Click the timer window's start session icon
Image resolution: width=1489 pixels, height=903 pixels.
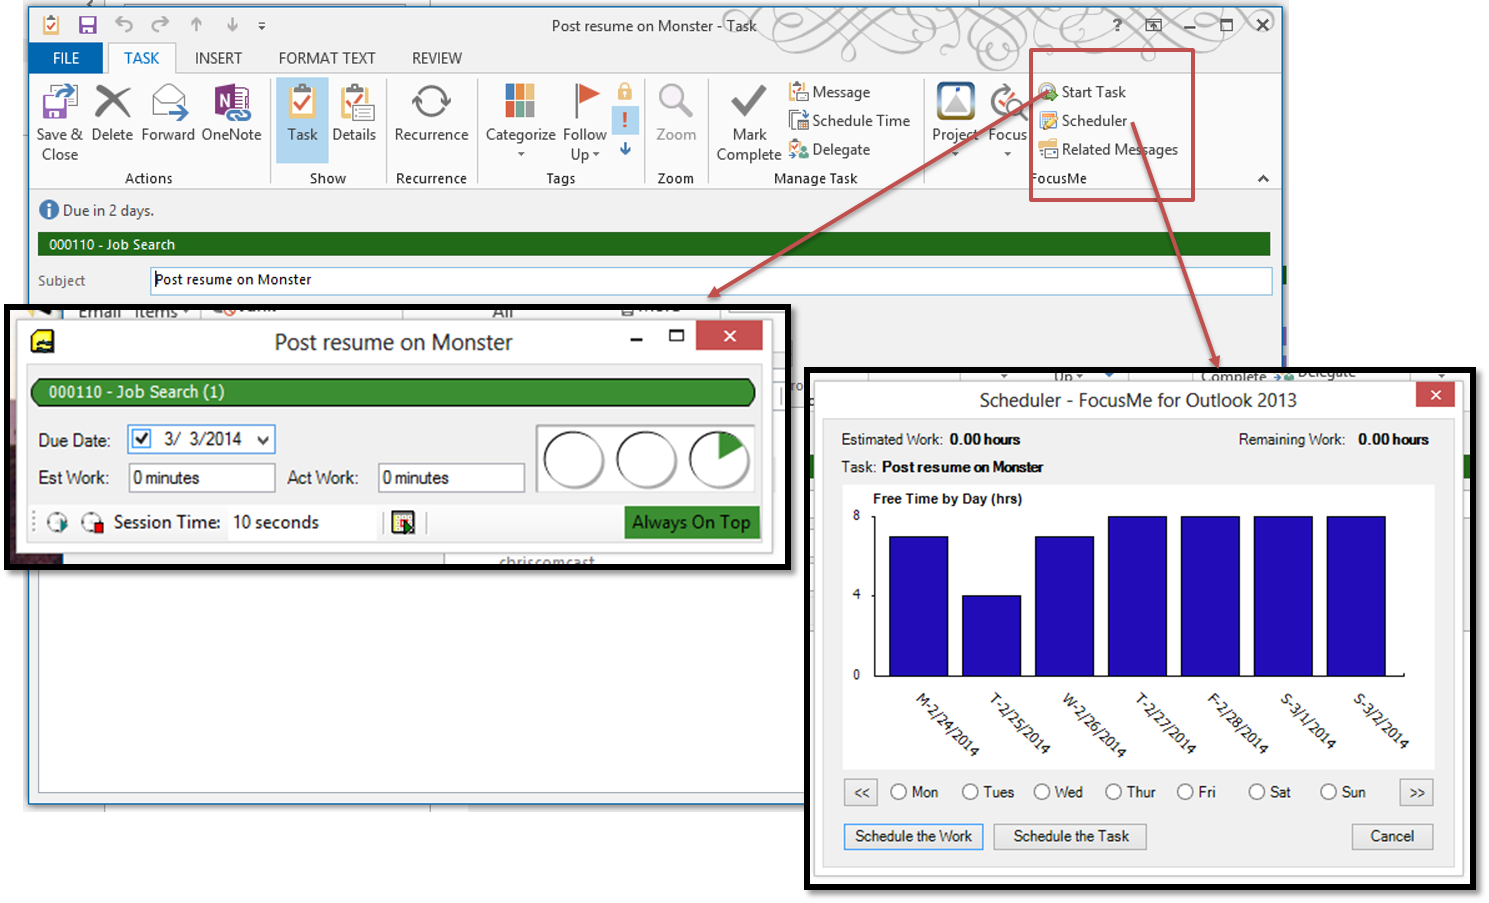58,522
